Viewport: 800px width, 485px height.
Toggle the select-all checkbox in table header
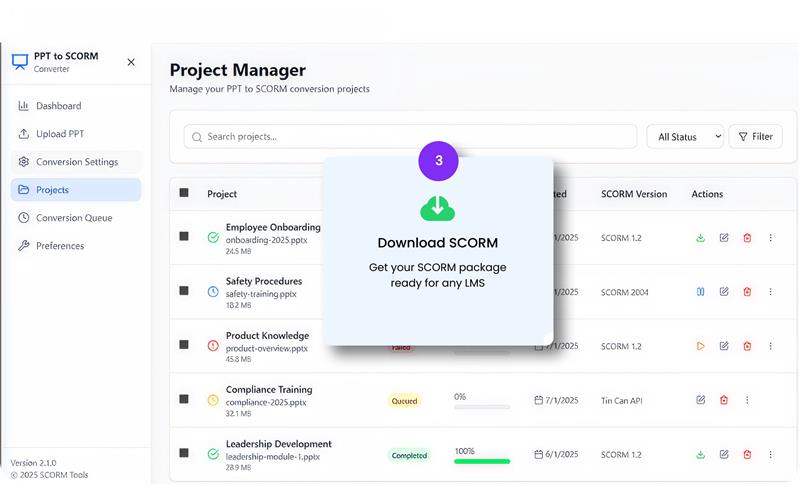[x=184, y=193]
